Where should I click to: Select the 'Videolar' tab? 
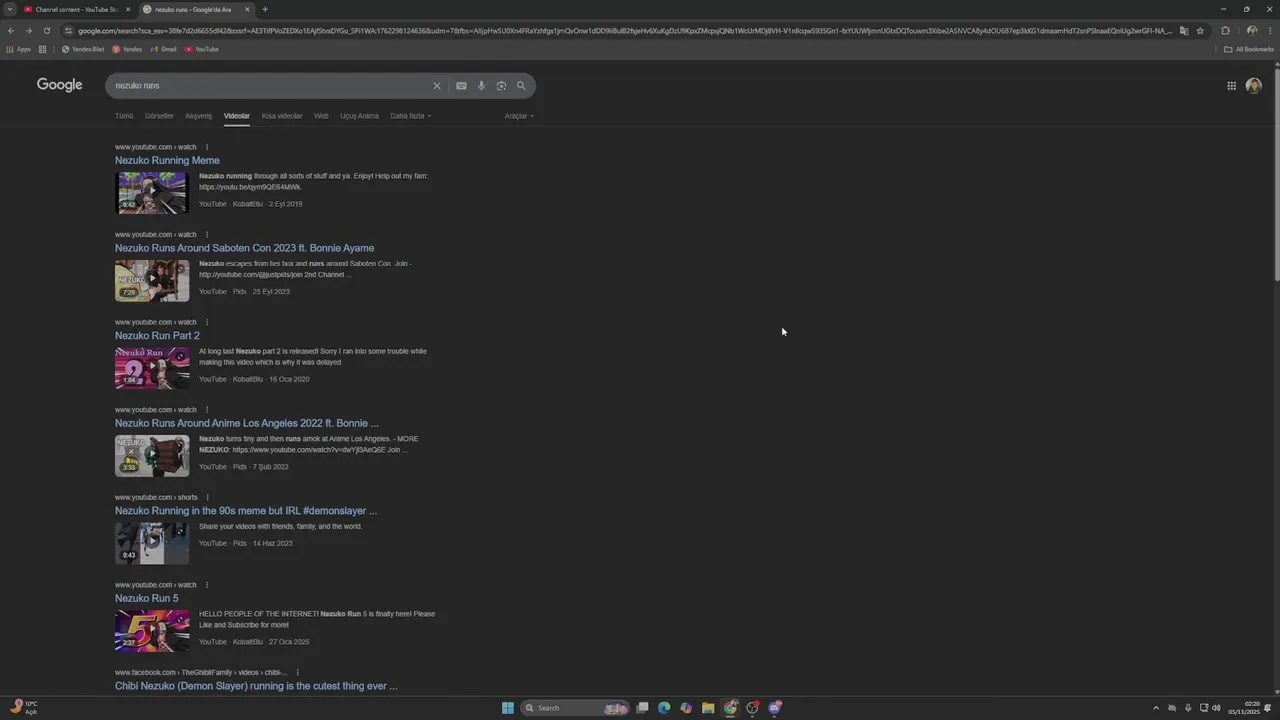tap(237, 116)
